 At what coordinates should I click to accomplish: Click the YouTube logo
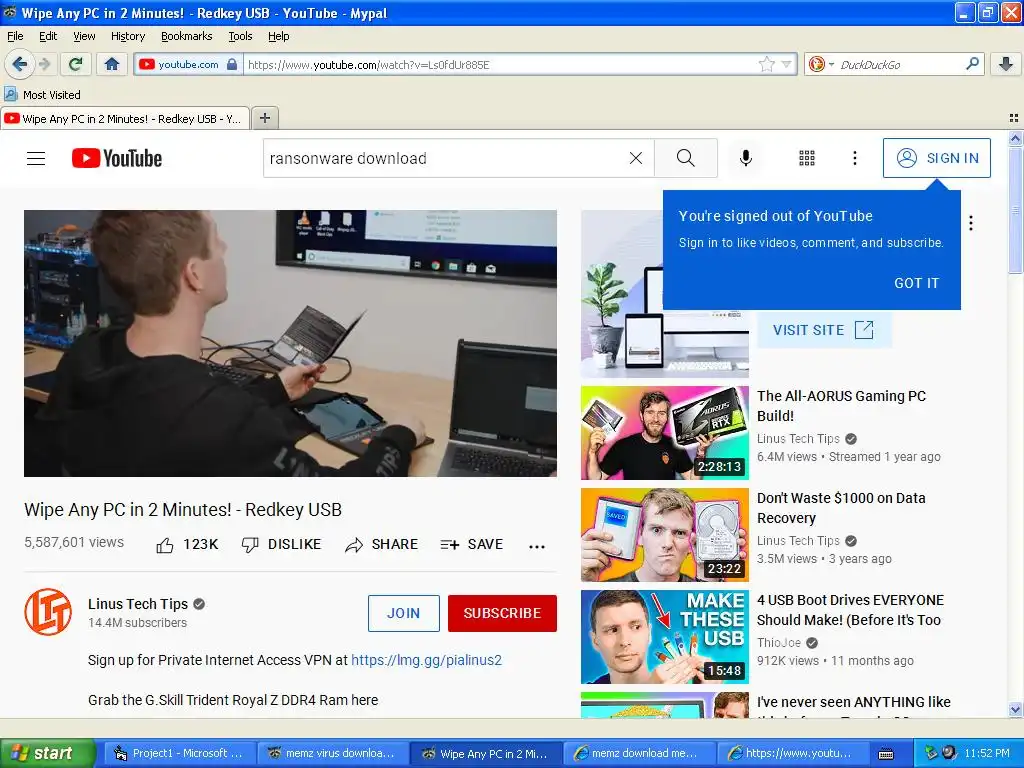(117, 158)
